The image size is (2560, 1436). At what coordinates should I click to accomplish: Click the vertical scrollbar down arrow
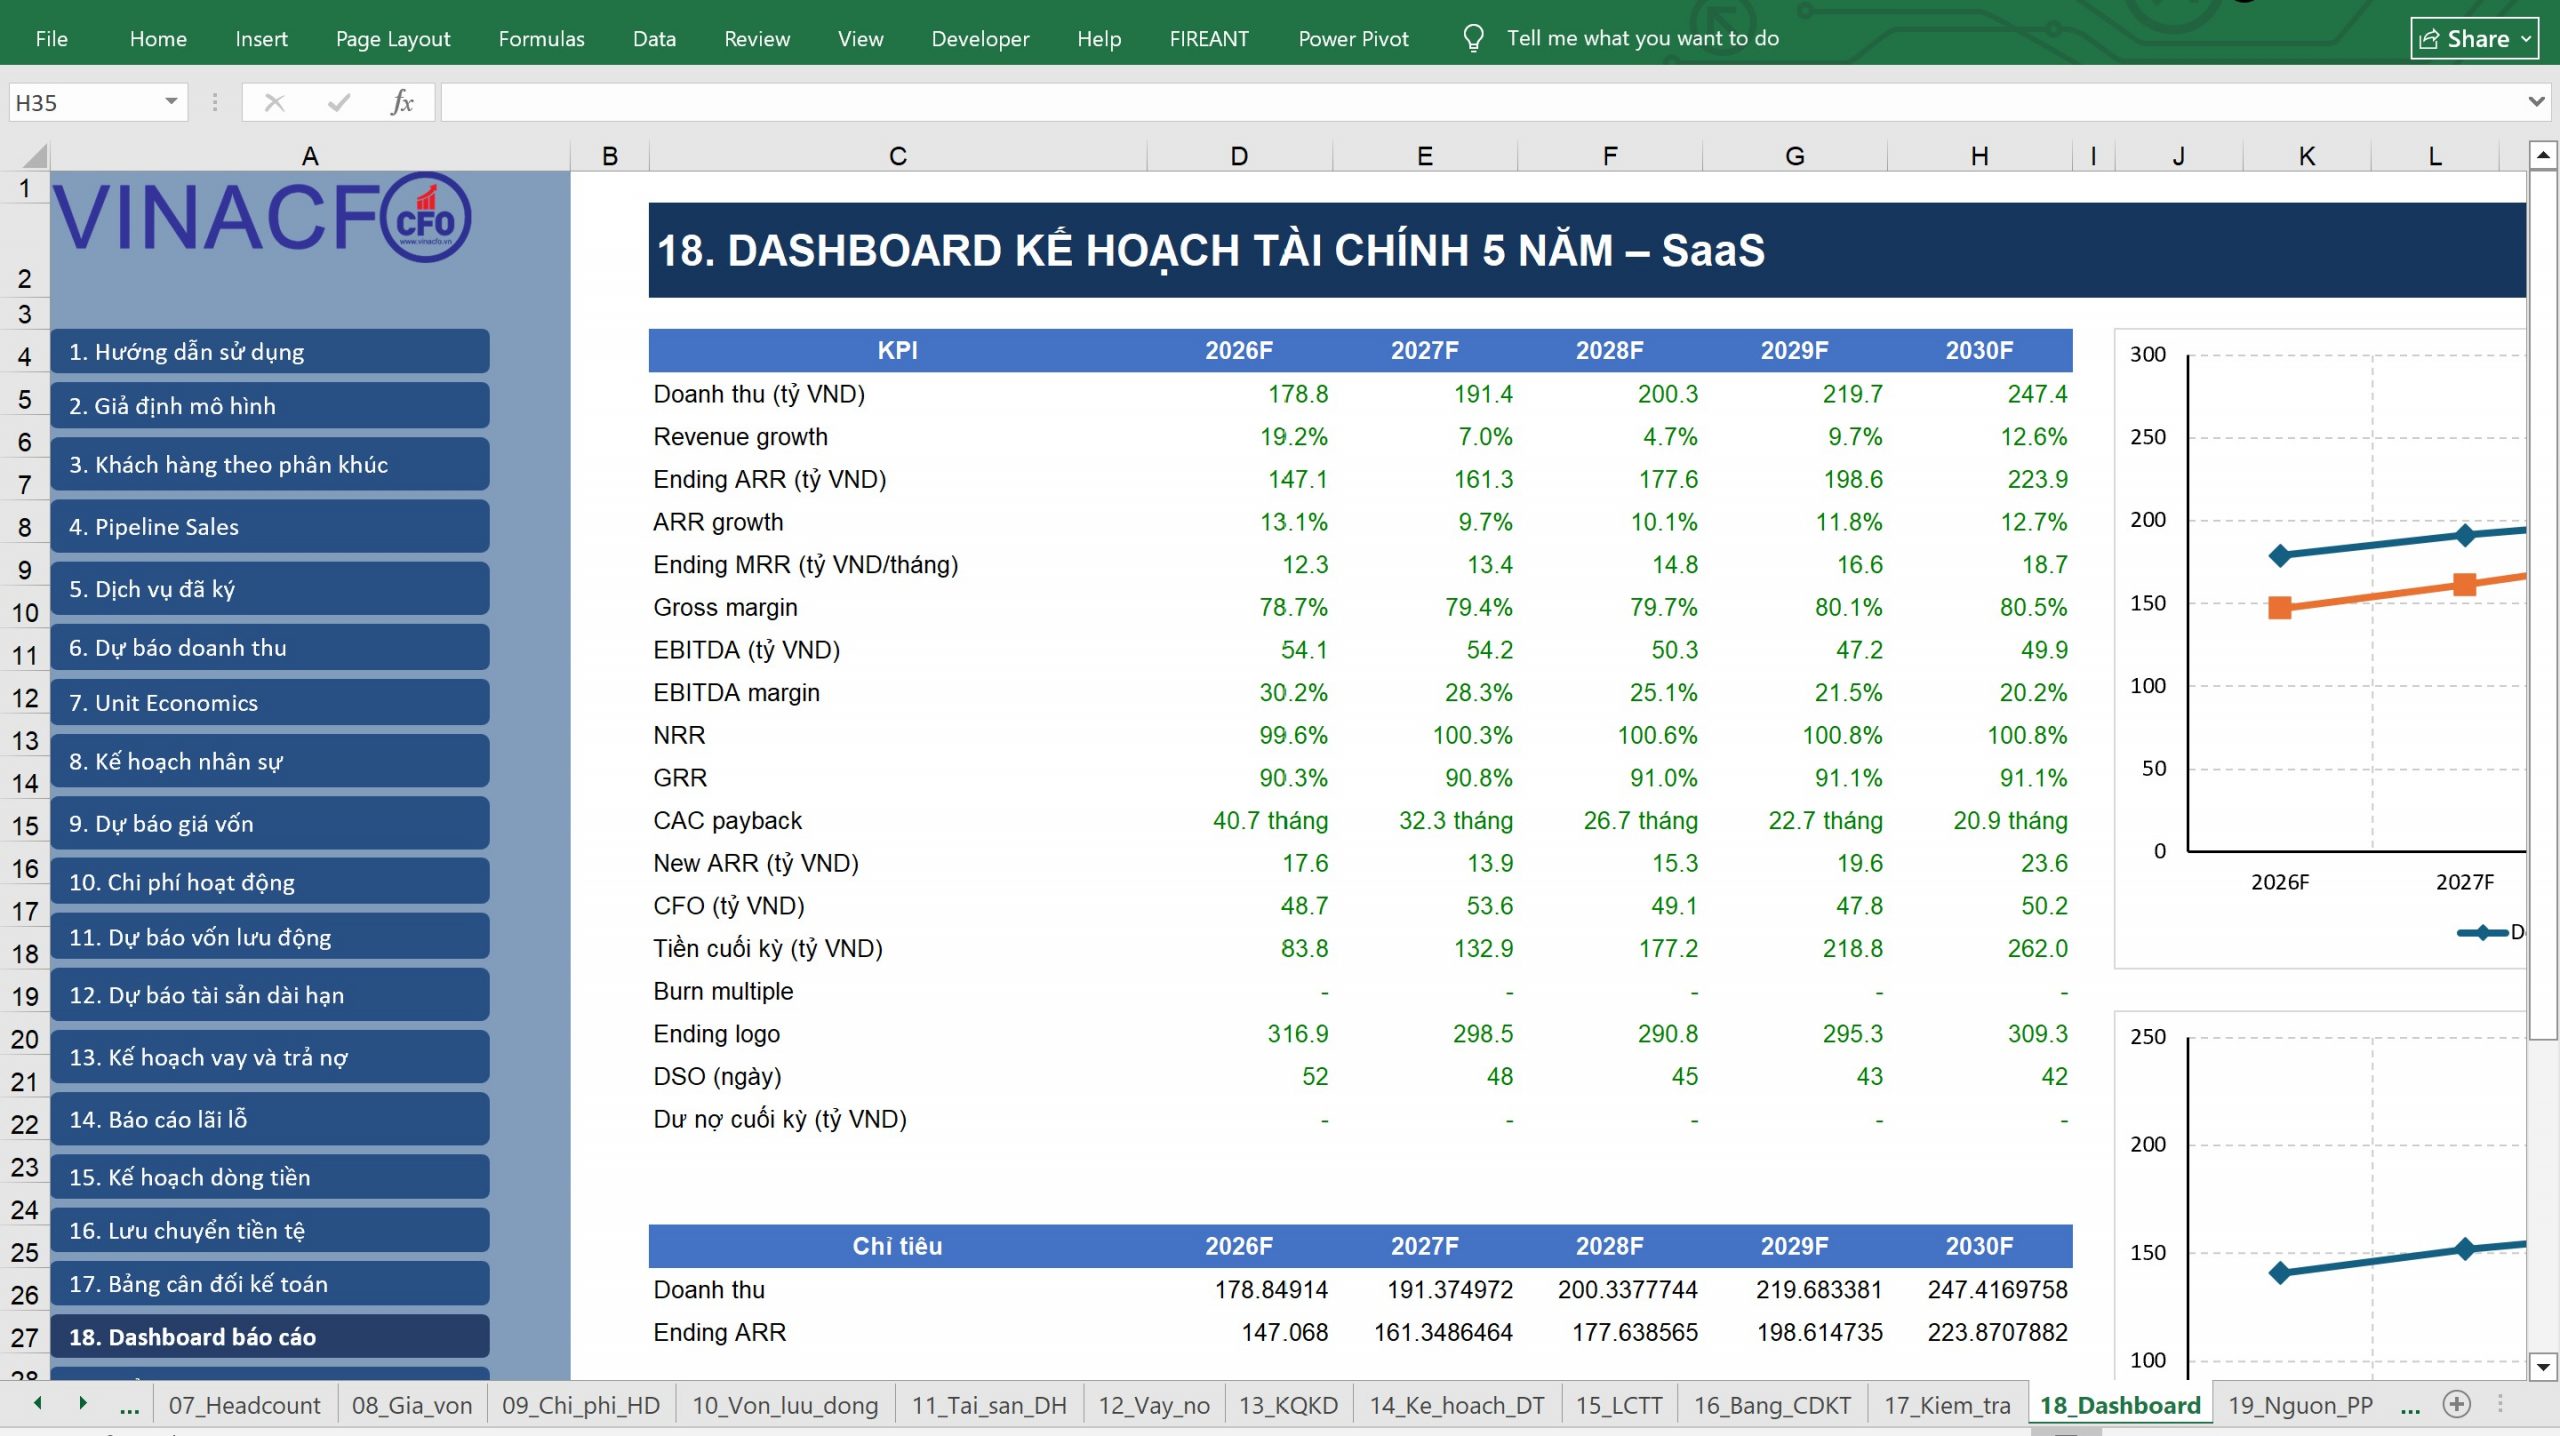tap(2543, 1366)
